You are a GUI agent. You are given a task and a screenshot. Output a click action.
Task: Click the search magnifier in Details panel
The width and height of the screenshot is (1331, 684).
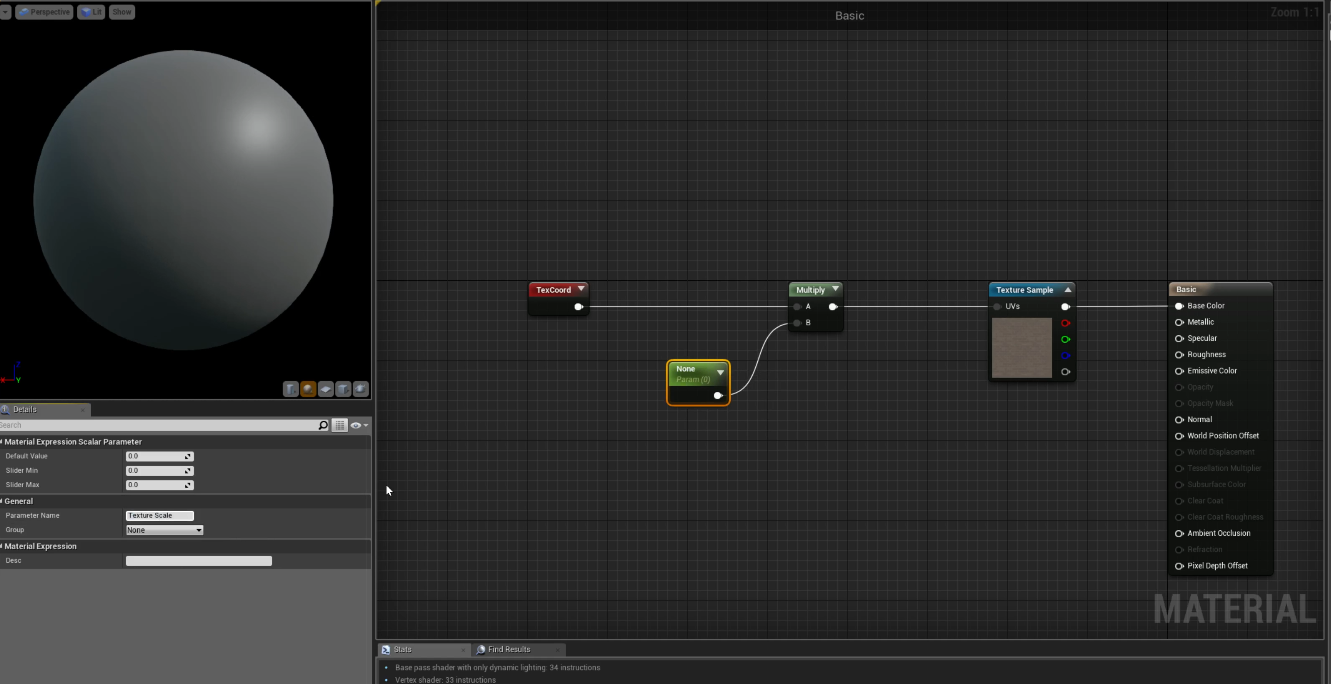[x=323, y=425]
